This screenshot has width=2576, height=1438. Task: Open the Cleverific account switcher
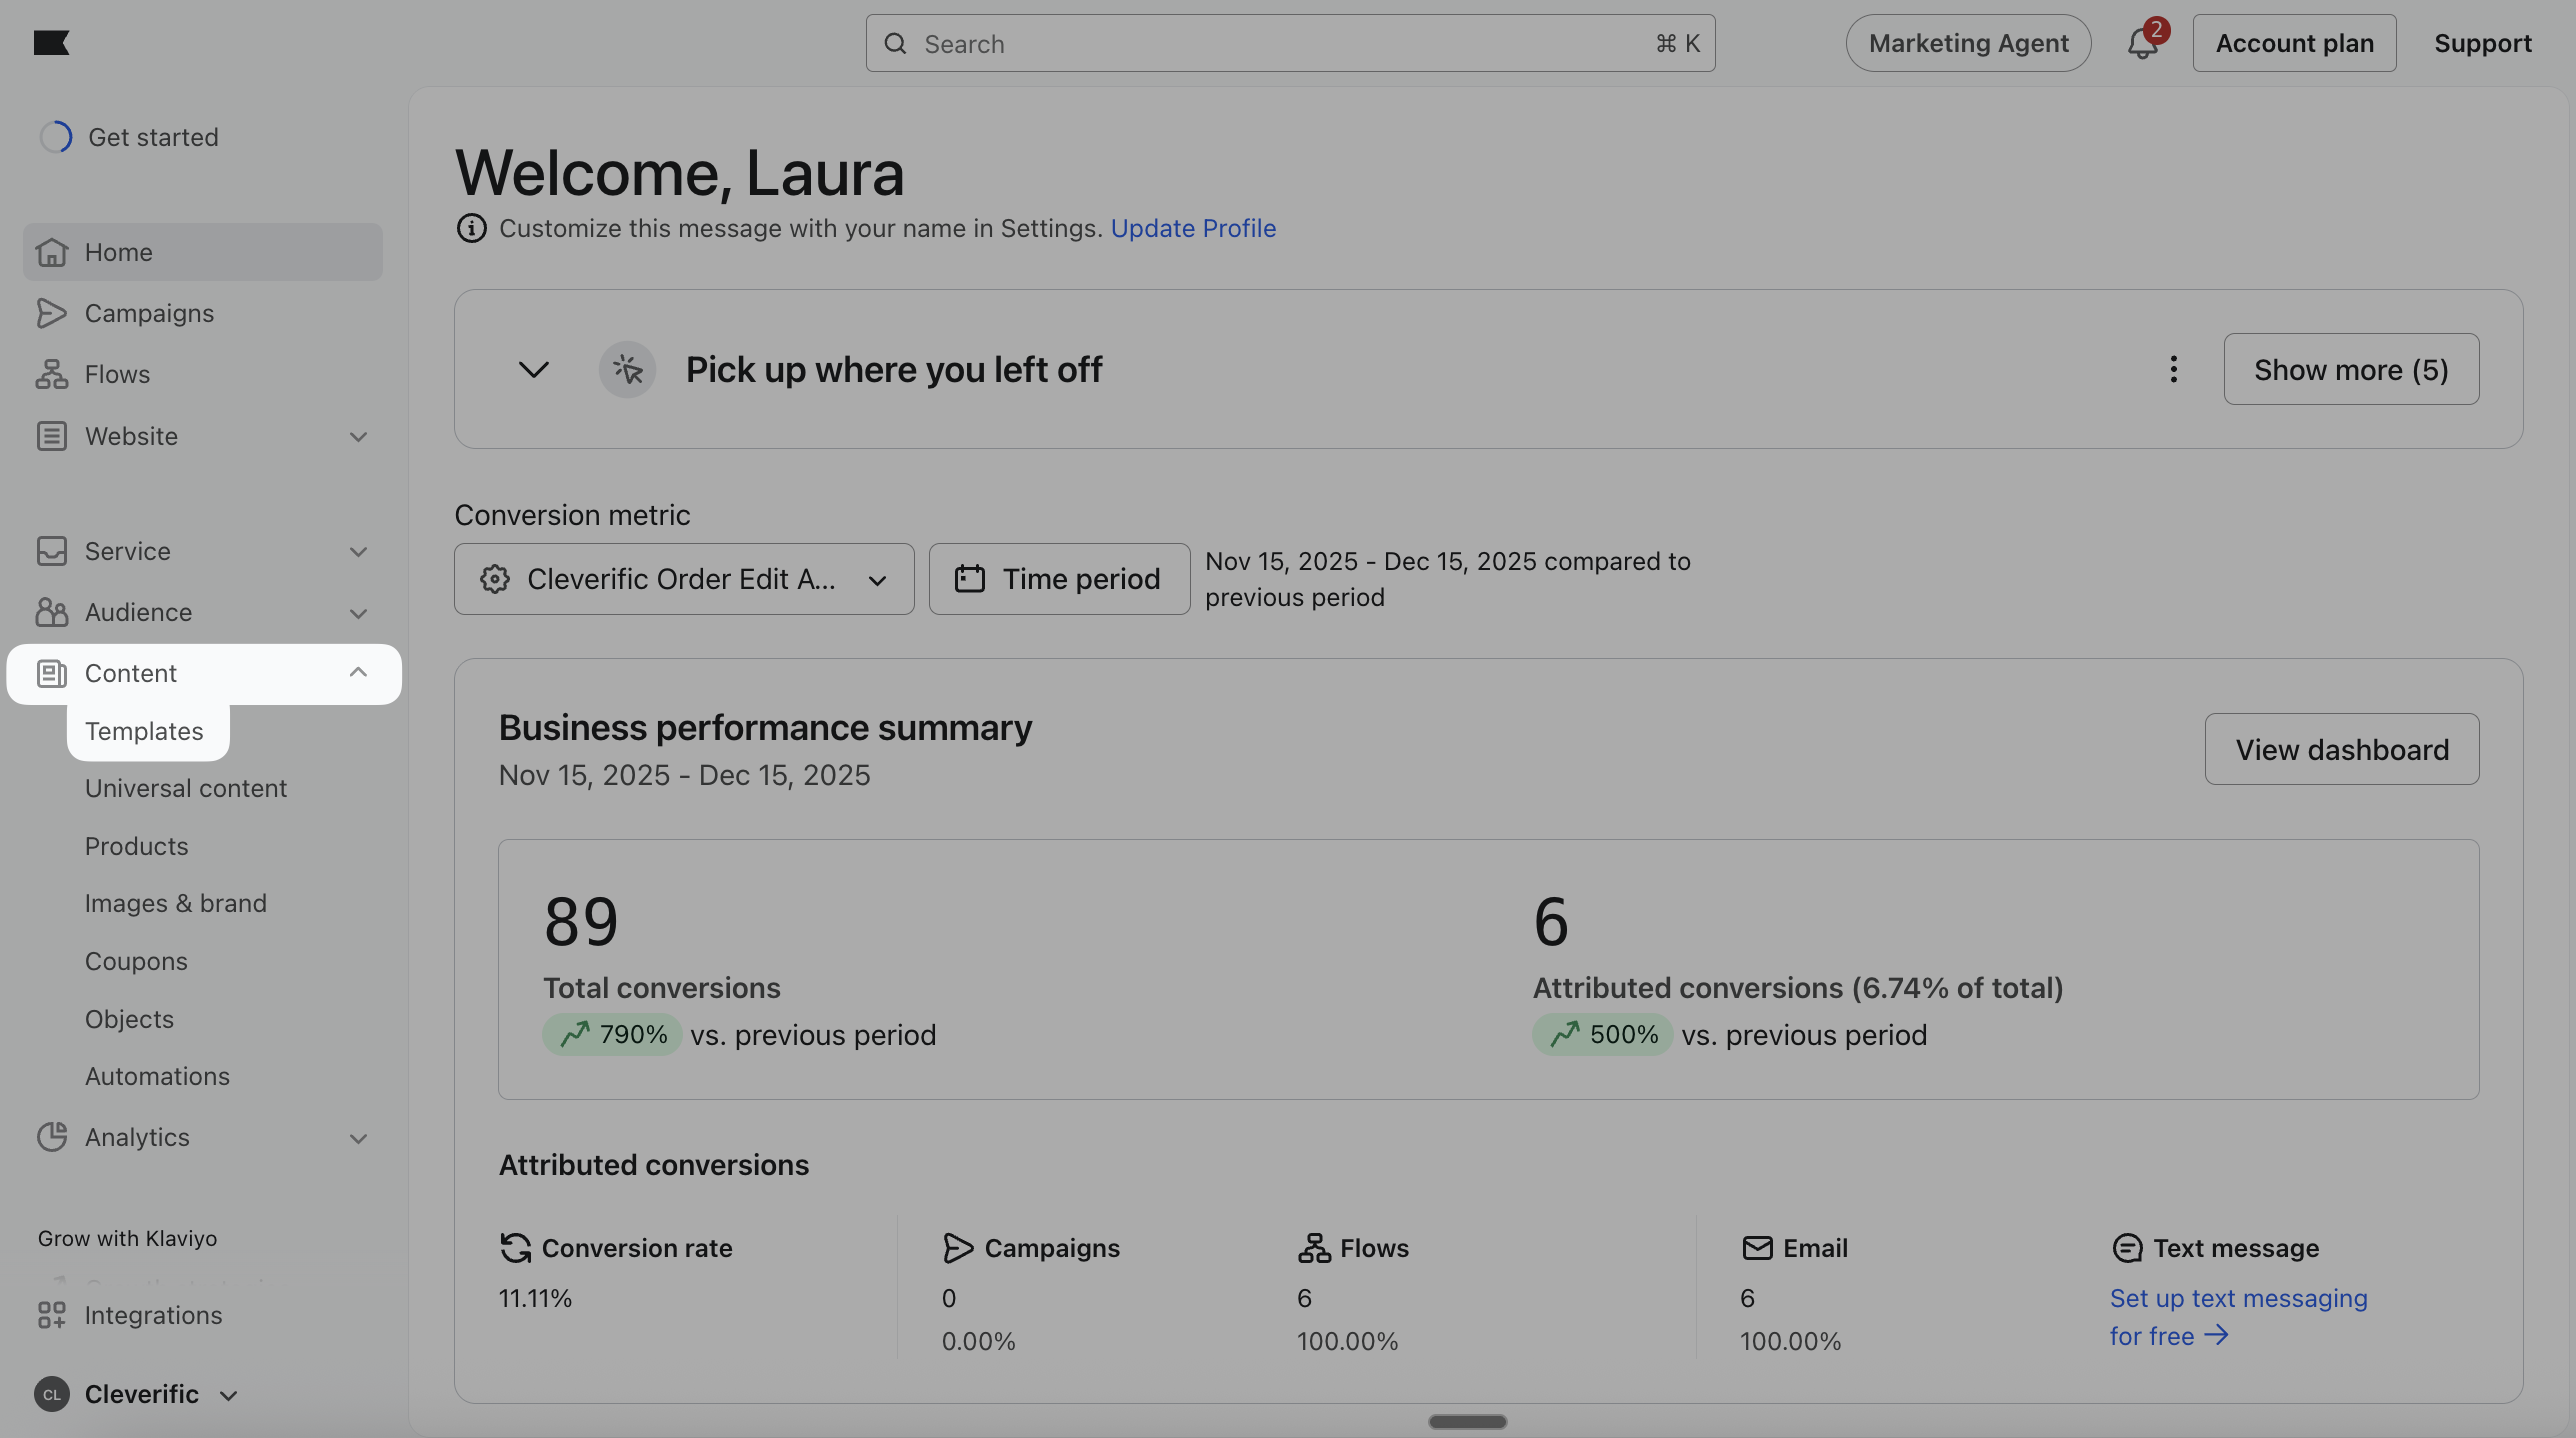(140, 1394)
